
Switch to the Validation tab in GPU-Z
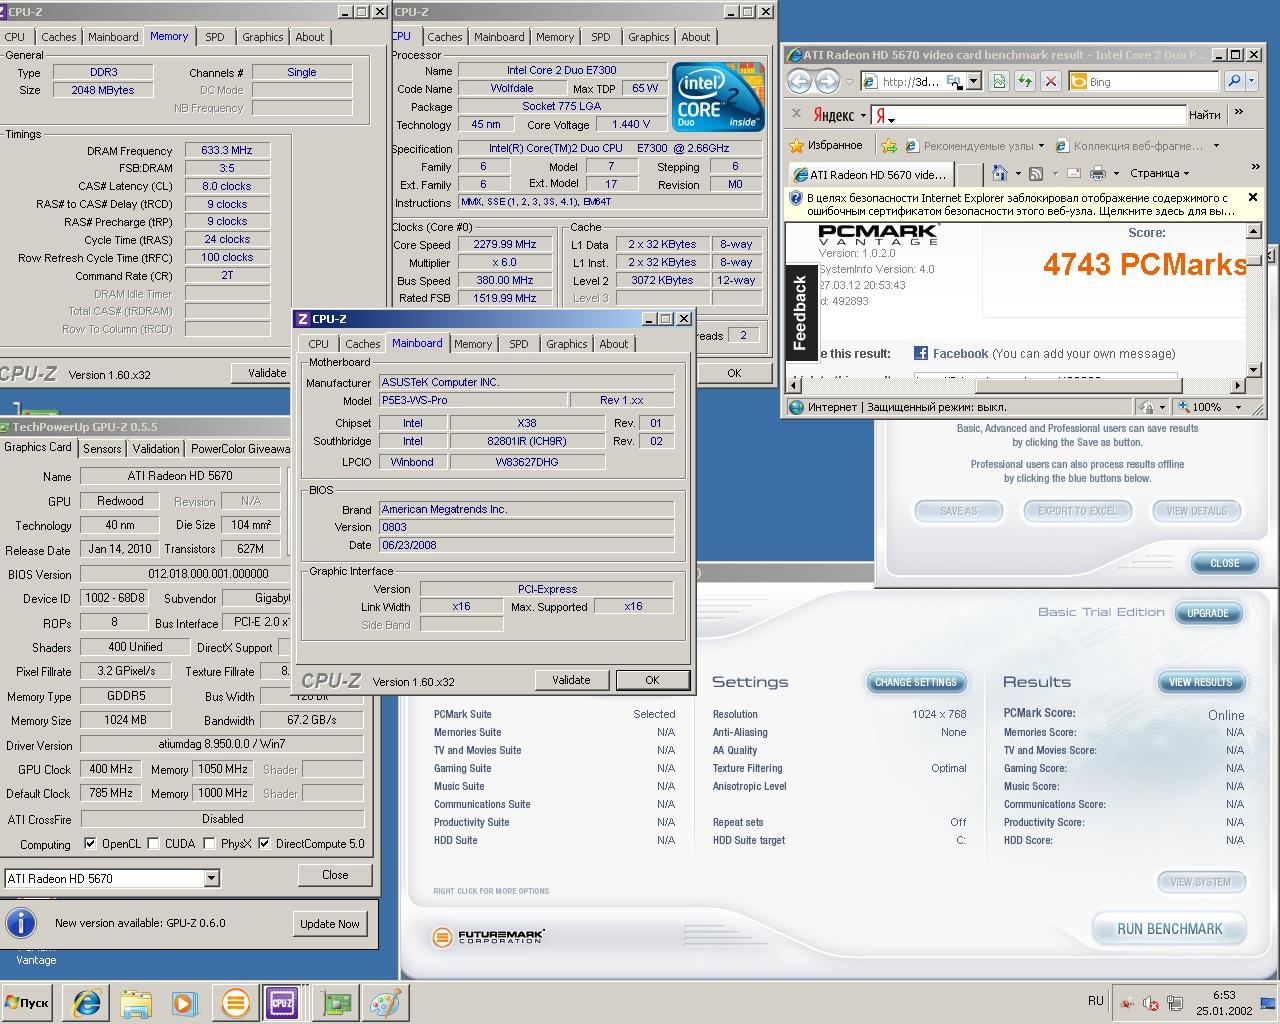(x=156, y=449)
